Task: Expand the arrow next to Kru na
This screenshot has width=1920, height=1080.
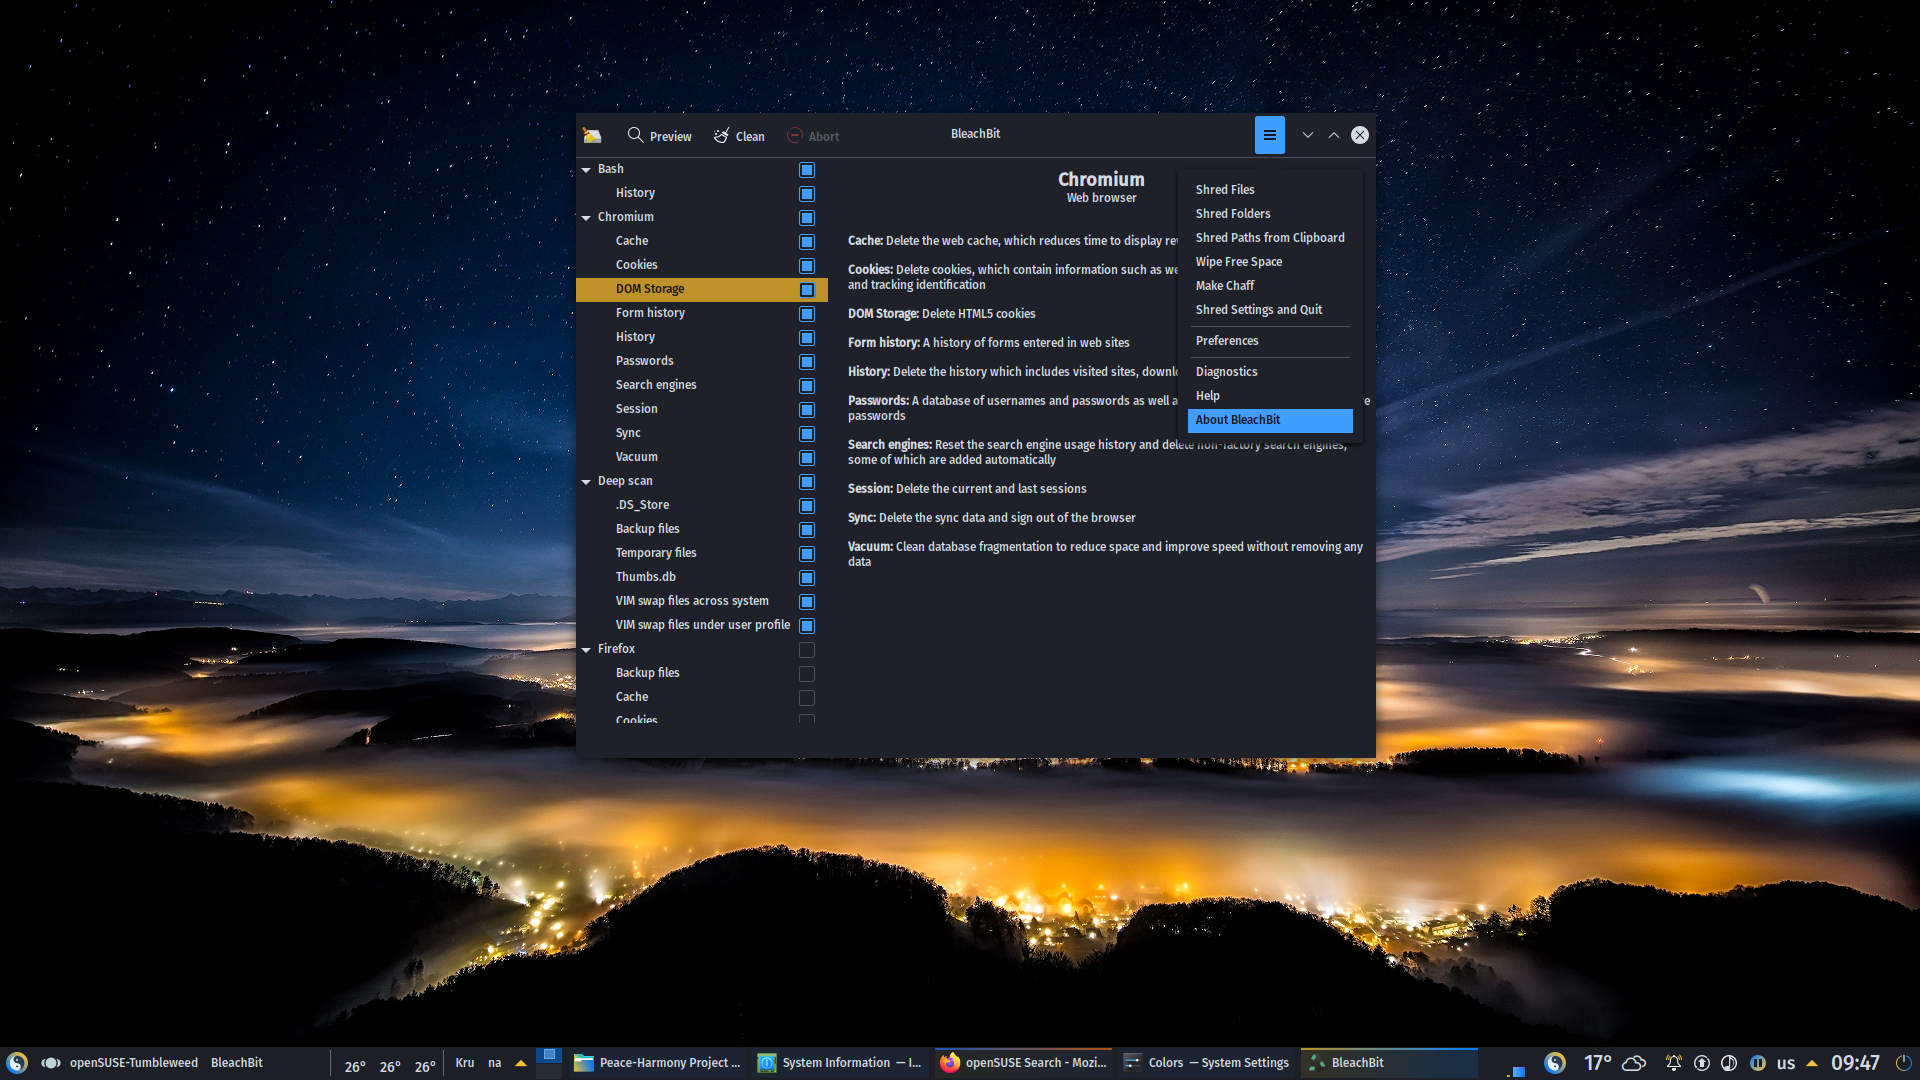Action: click(521, 1063)
